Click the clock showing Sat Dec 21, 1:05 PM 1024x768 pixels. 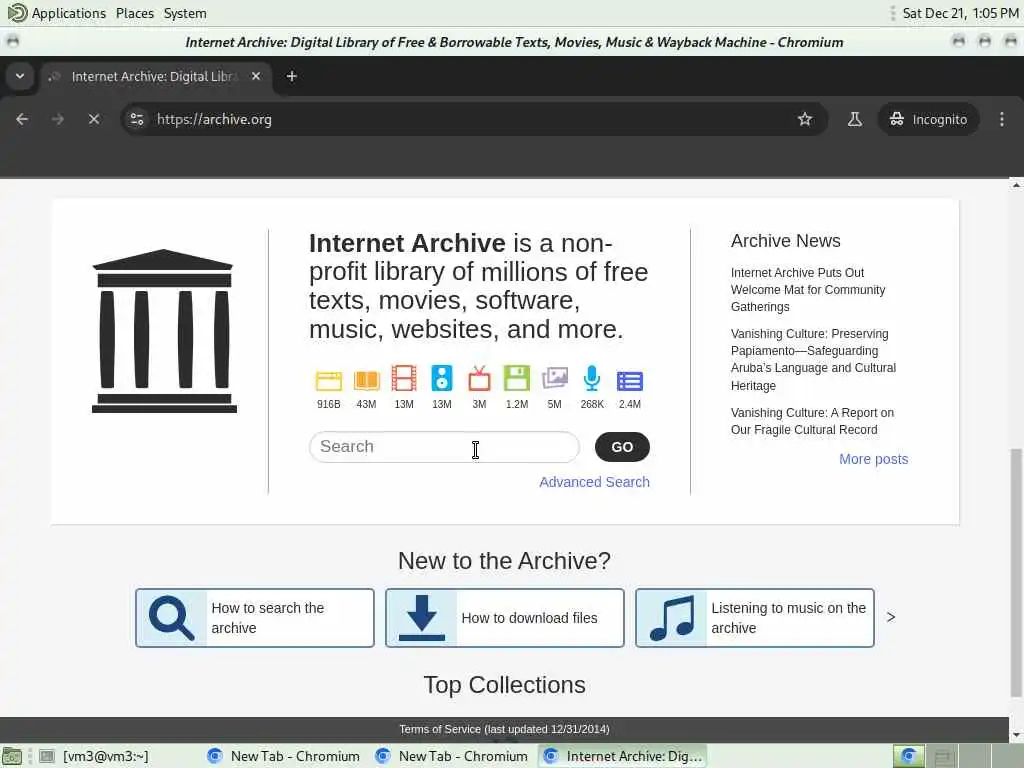tap(960, 13)
